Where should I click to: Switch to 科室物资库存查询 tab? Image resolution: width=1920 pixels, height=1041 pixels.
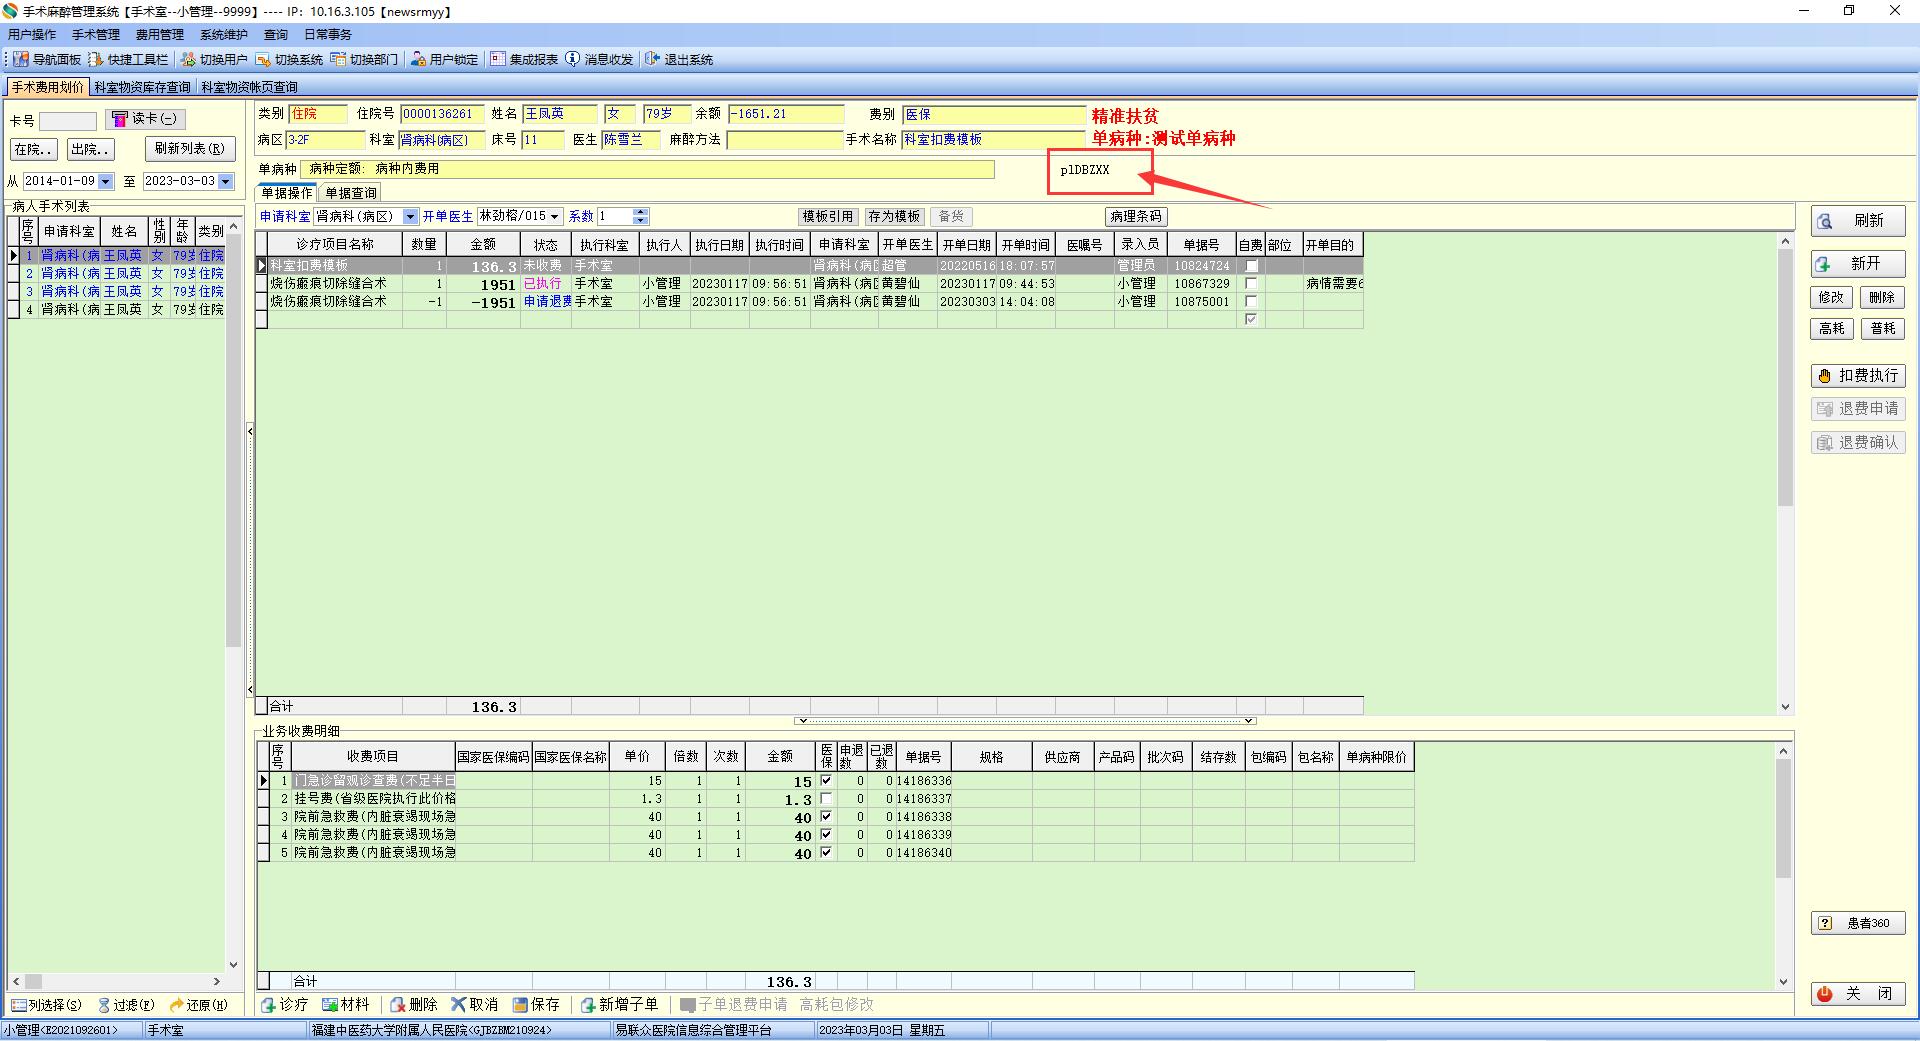[x=142, y=88]
